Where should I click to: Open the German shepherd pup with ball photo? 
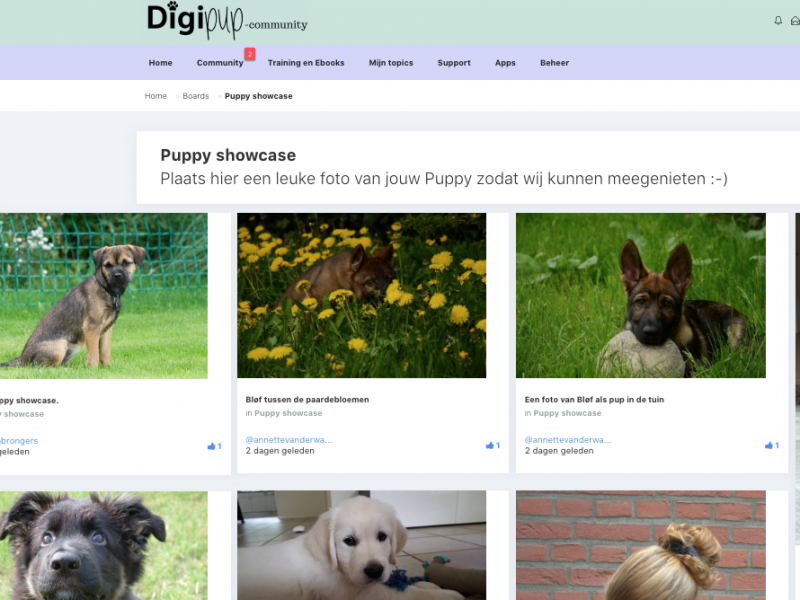click(640, 295)
